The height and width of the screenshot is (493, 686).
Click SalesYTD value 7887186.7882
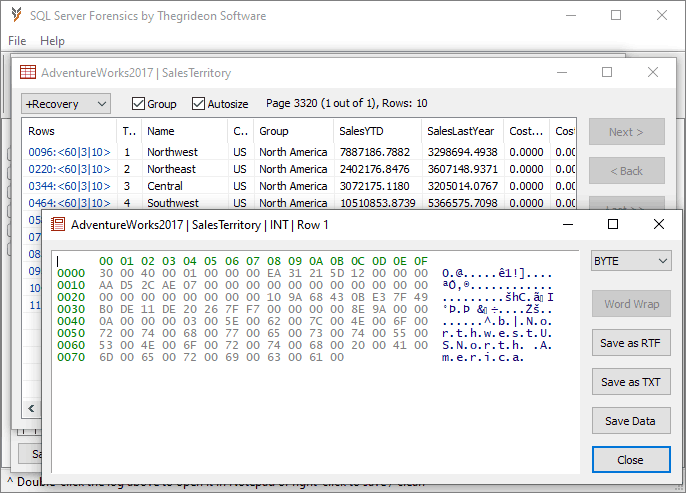pyautogui.click(x=375, y=152)
